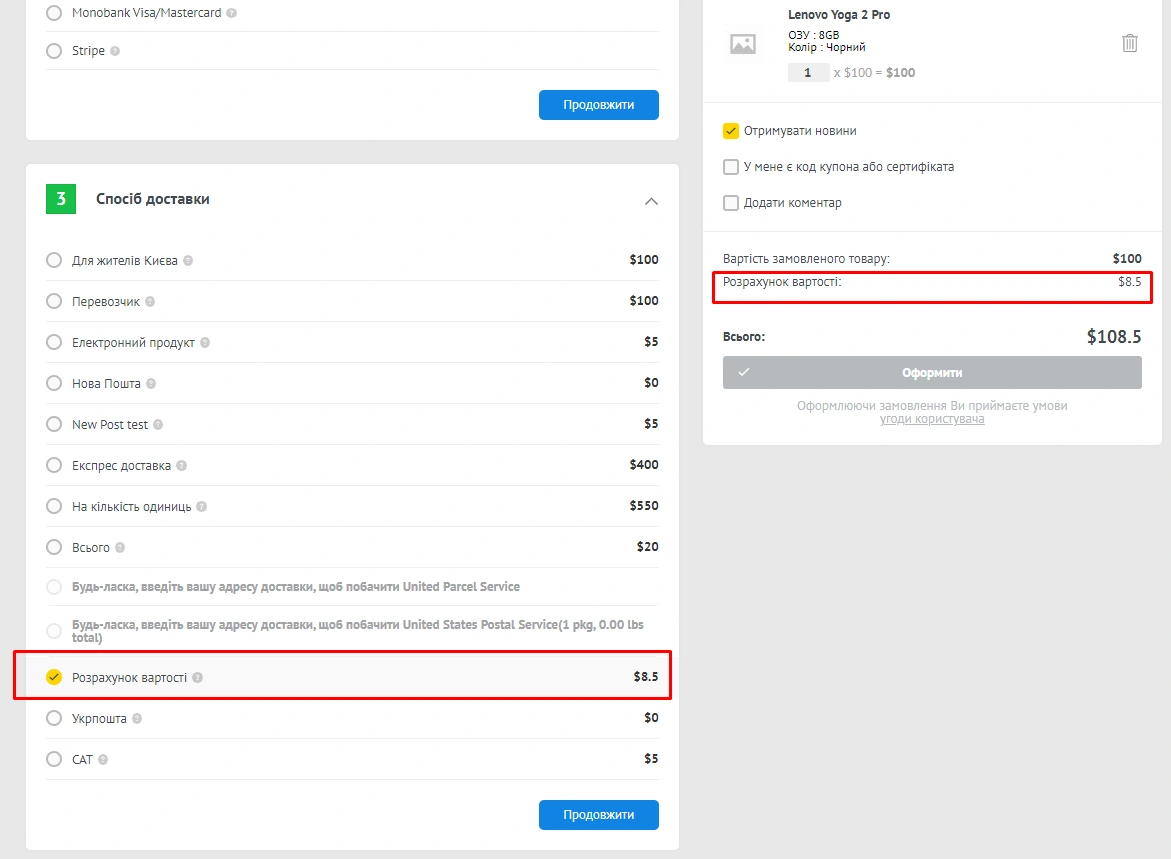Image resolution: width=1171 pixels, height=859 pixels.
Task: Click Продовжити under the delivery methods
Action: pos(598,815)
